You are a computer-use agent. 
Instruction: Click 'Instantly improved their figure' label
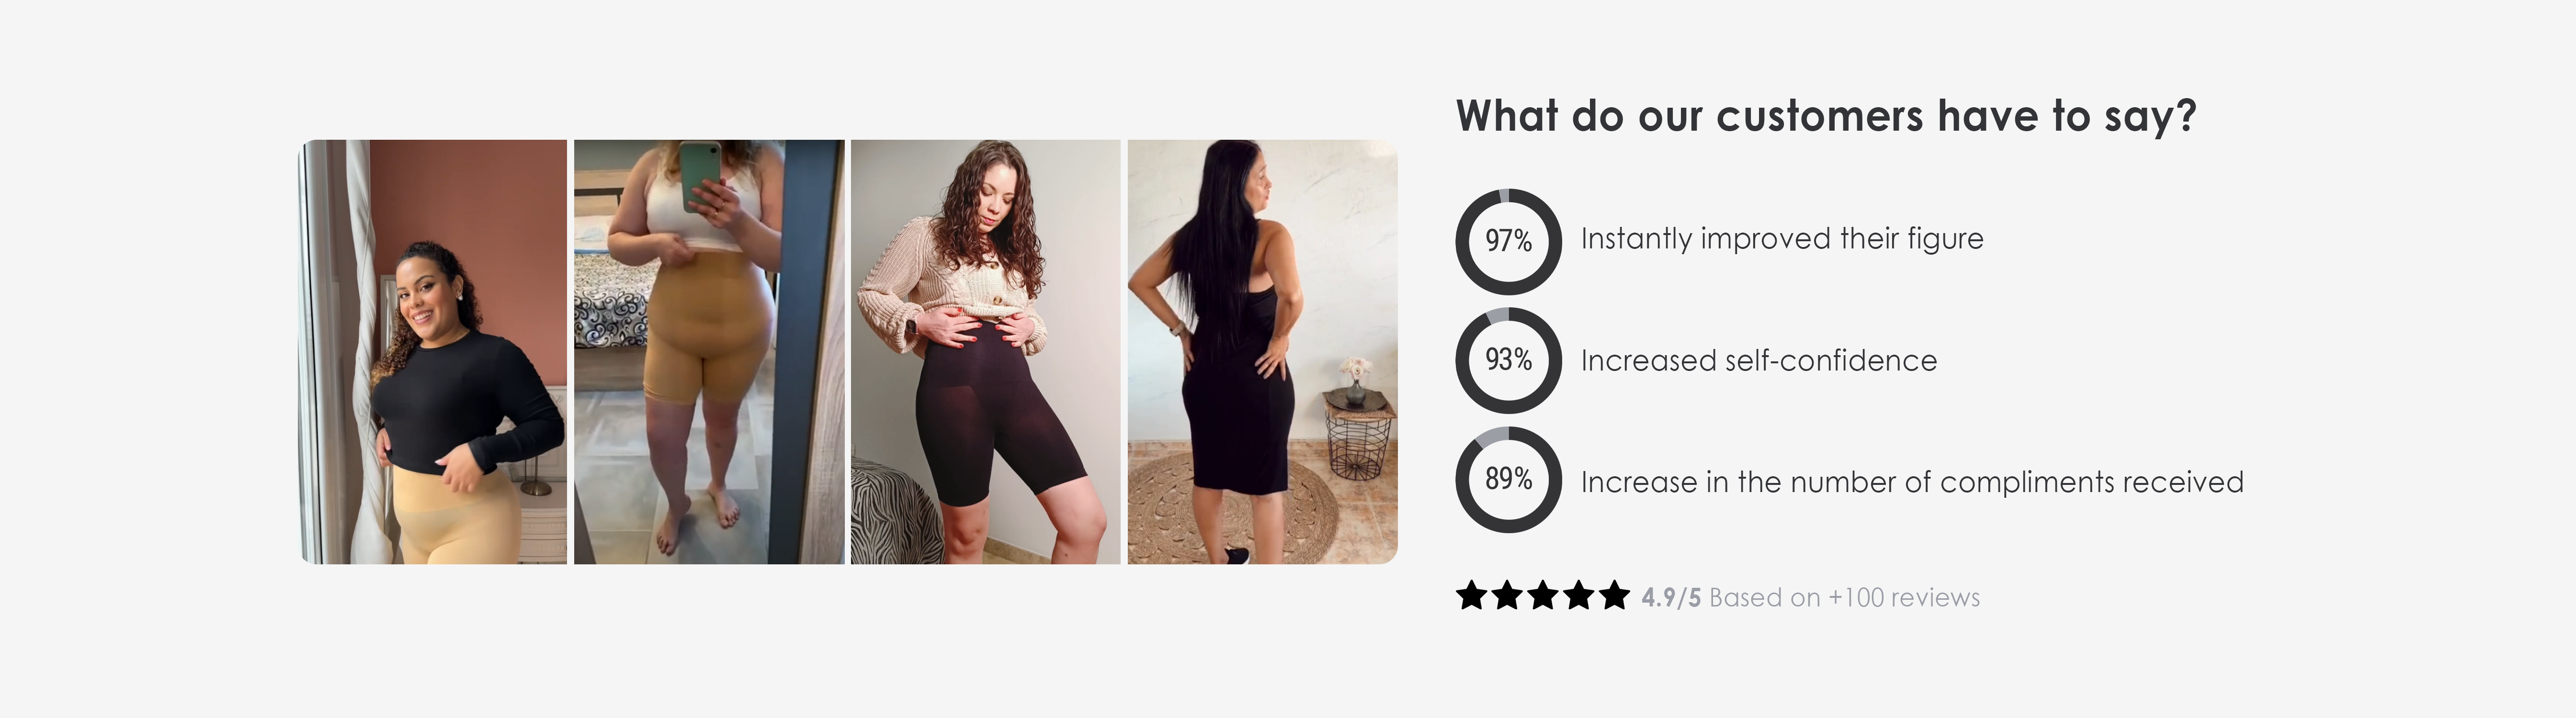pyautogui.click(x=1782, y=240)
